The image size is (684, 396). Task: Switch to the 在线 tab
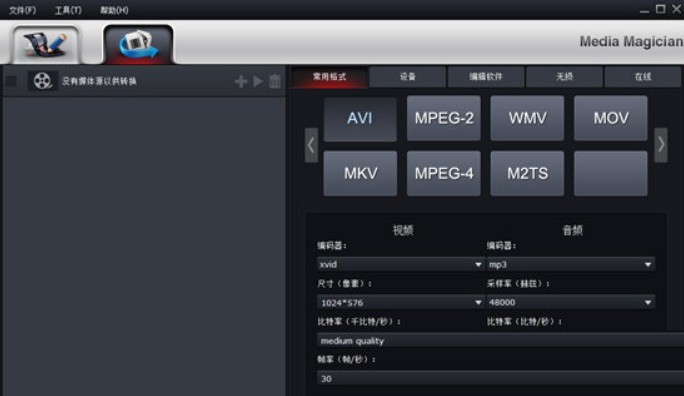coord(643,77)
